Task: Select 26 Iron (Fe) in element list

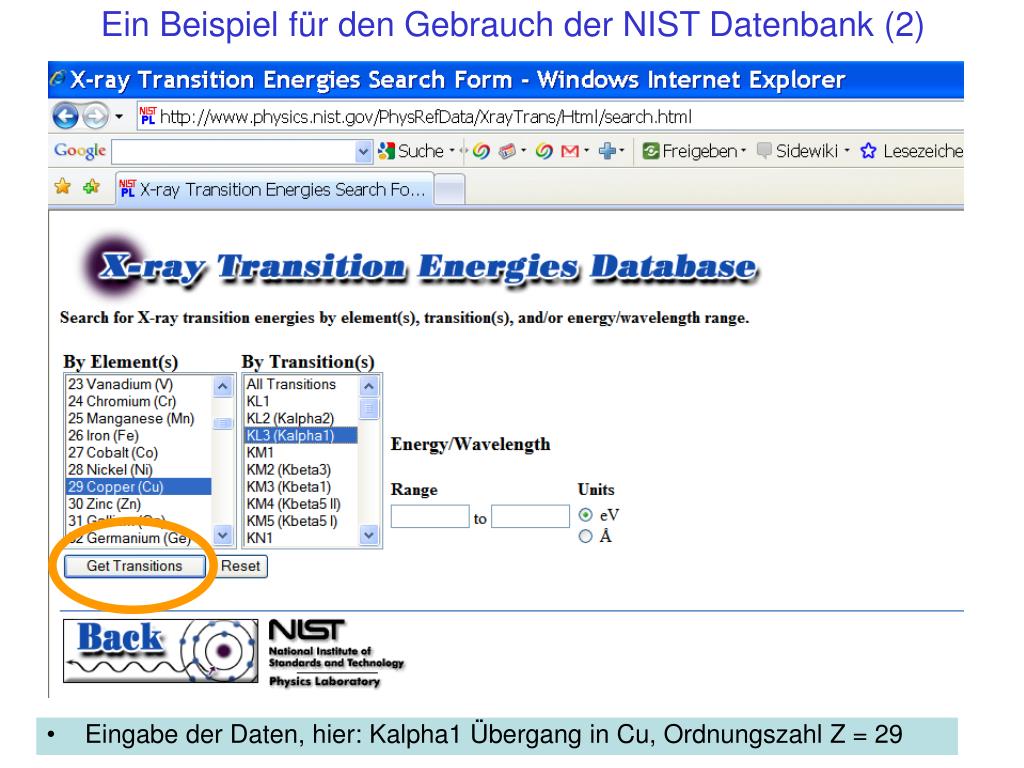Action: pos(138,435)
